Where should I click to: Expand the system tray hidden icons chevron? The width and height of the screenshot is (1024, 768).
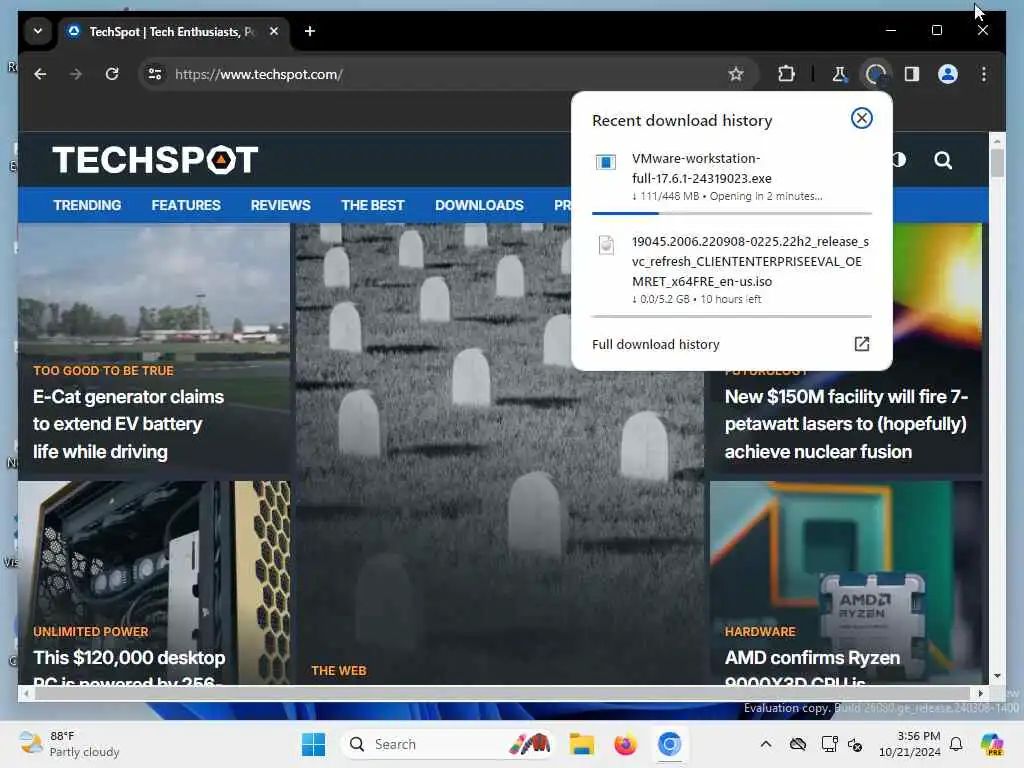(766, 744)
